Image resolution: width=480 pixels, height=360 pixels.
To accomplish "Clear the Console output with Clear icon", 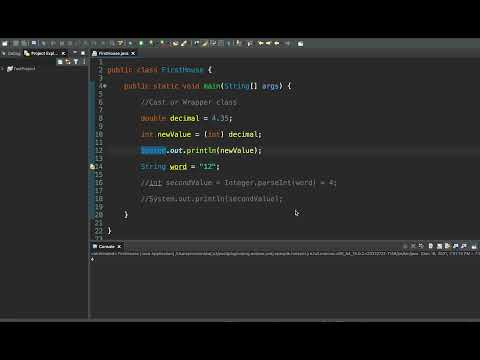I will (431, 246).
